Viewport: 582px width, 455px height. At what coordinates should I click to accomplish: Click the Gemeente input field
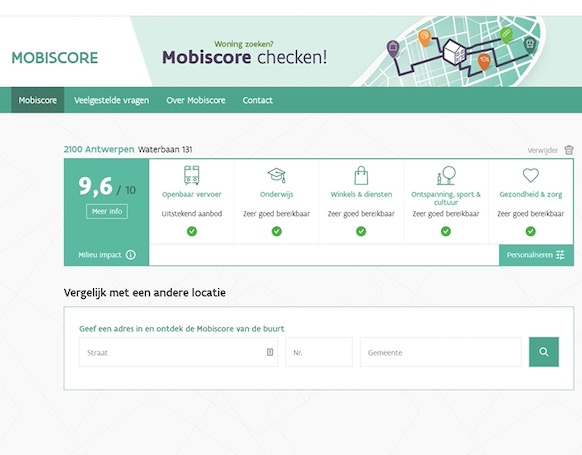point(441,352)
